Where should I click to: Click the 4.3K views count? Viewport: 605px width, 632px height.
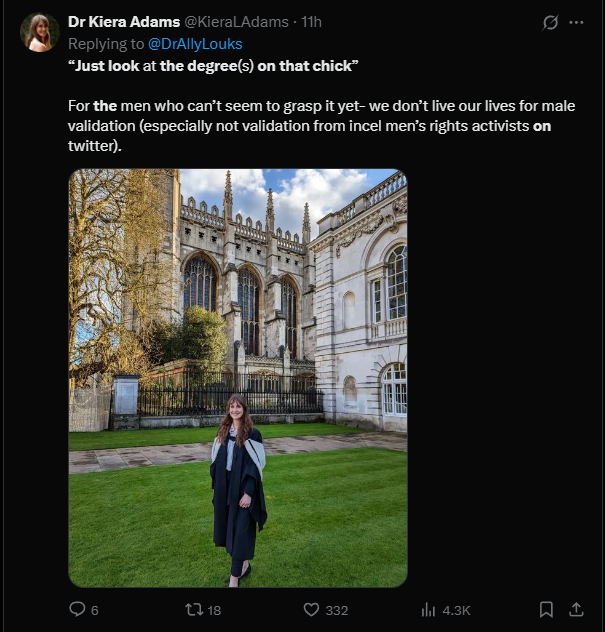coord(456,610)
